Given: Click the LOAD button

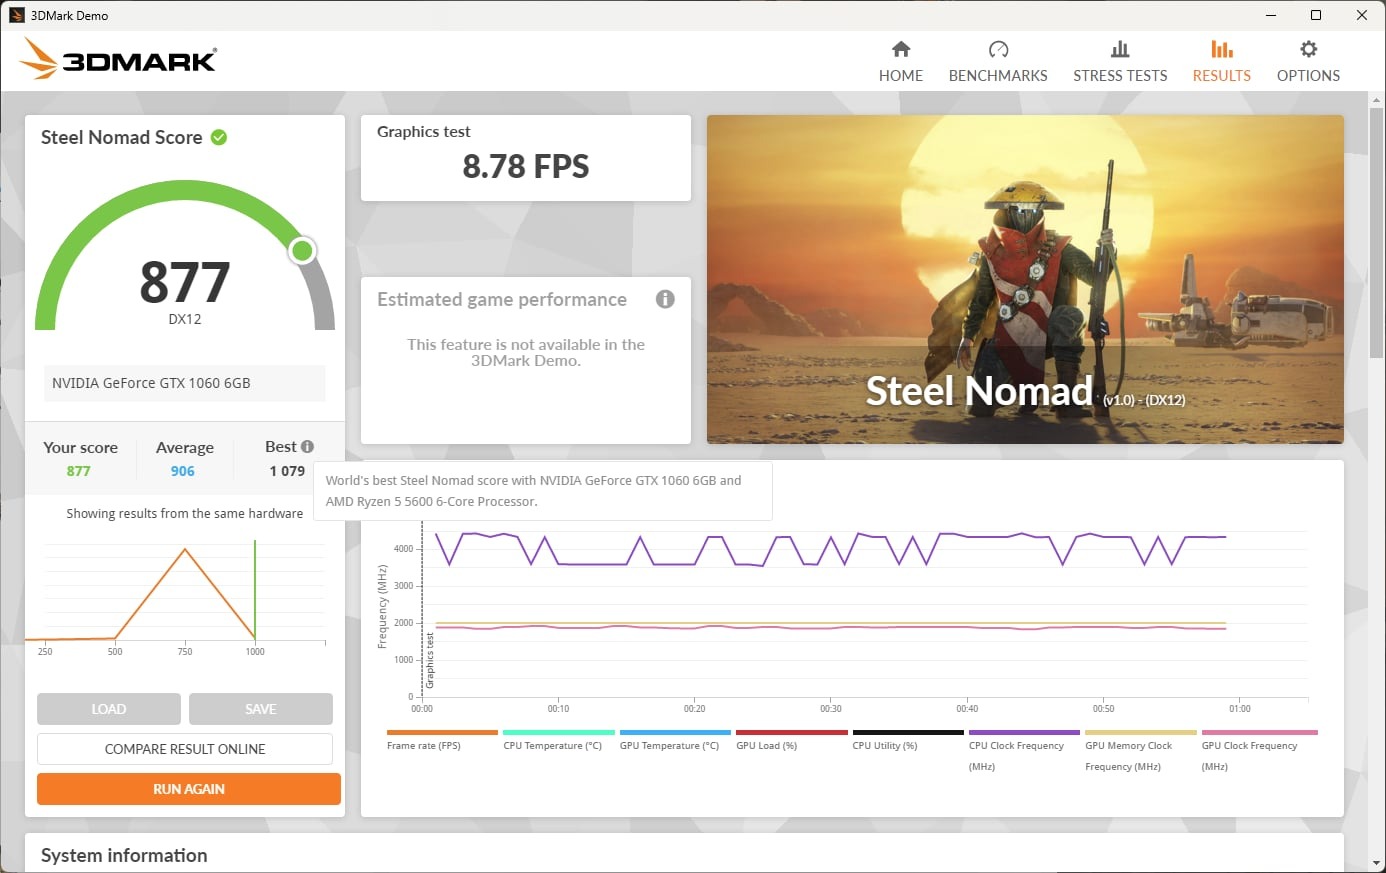Looking at the screenshot, I should pyautogui.click(x=109, y=709).
